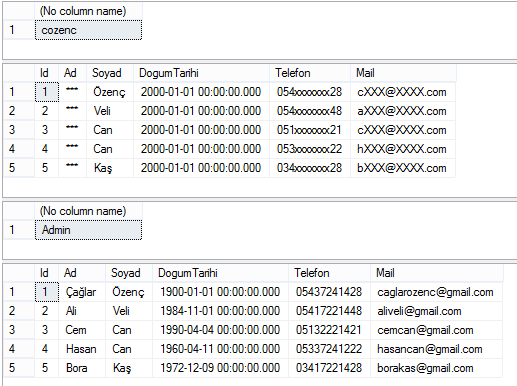Select Soyad 'Kaş' in masked grid
This screenshot has width=517, height=386.
click(x=110, y=168)
